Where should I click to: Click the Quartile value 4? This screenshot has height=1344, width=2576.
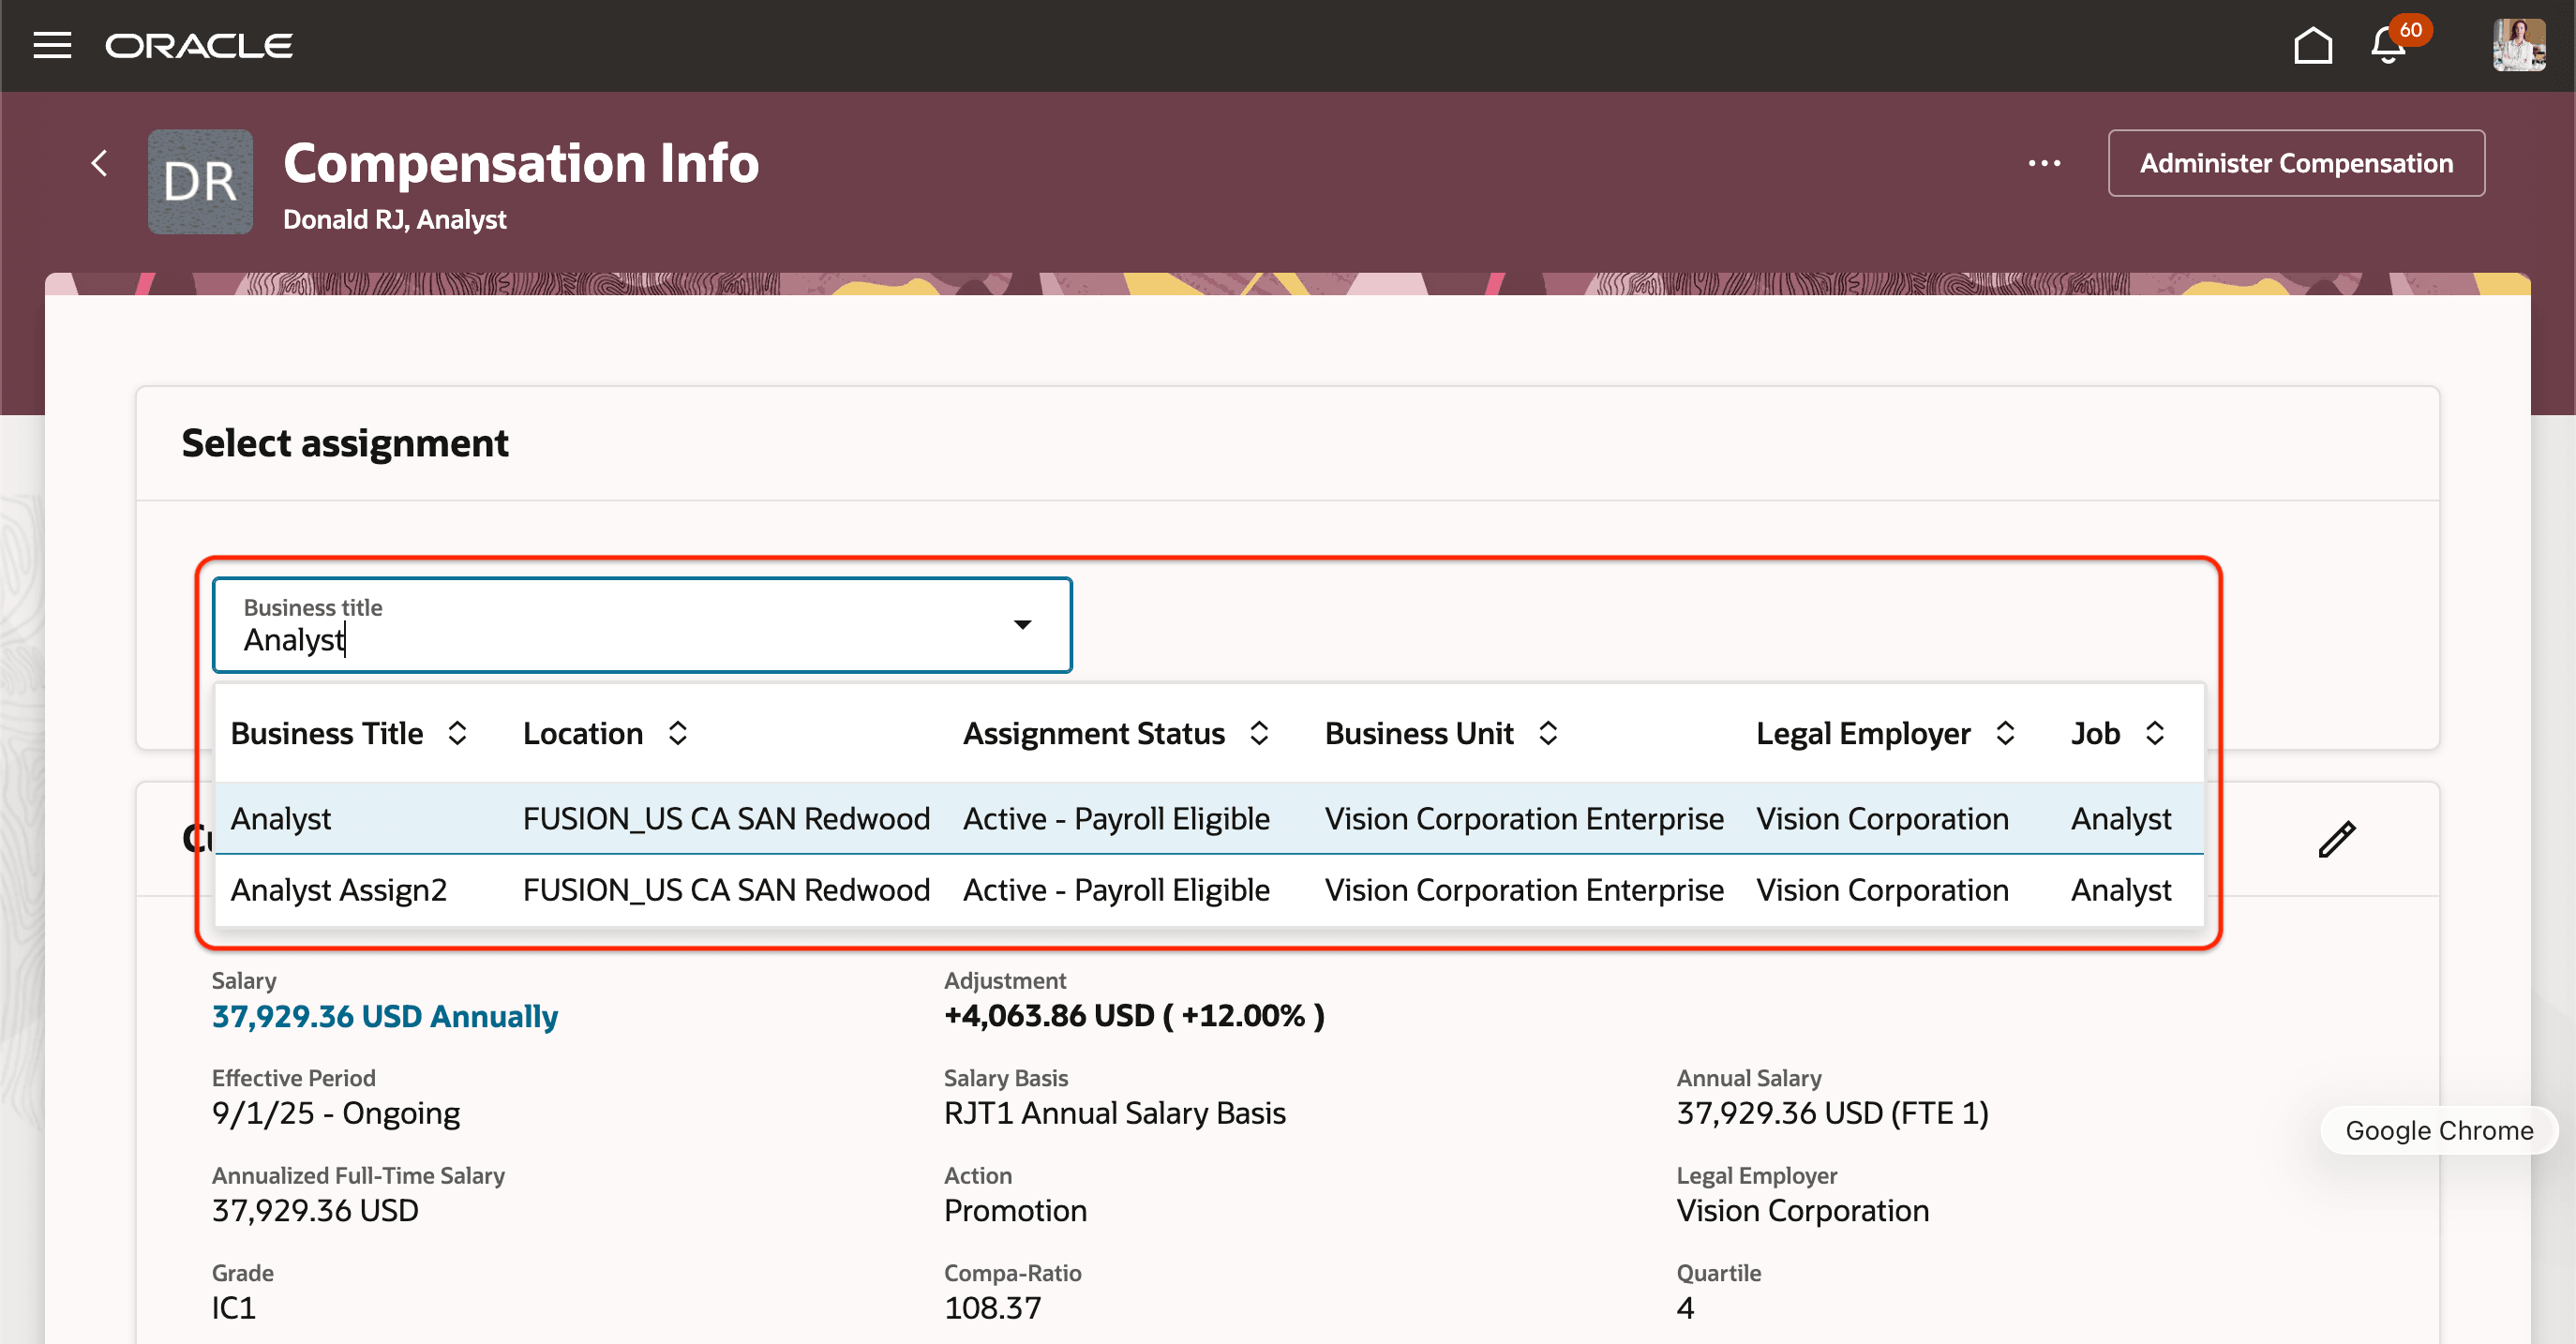pyautogui.click(x=1685, y=1308)
